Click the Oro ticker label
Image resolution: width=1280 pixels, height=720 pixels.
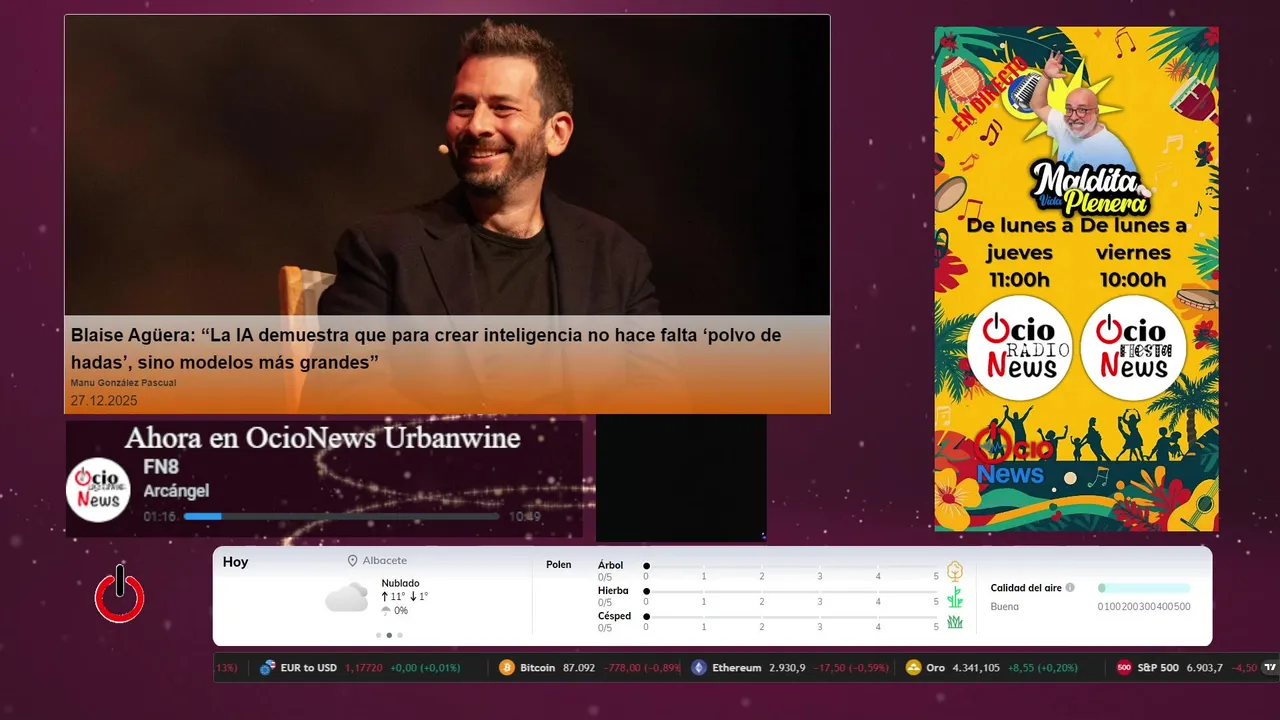tap(936, 667)
